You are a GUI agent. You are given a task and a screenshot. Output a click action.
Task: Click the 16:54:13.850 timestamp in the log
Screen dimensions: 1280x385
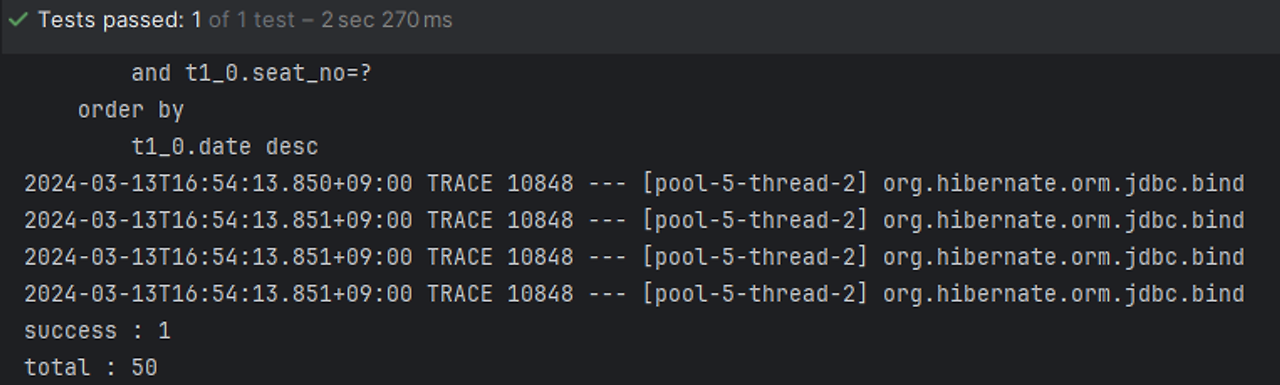click(218, 184)
